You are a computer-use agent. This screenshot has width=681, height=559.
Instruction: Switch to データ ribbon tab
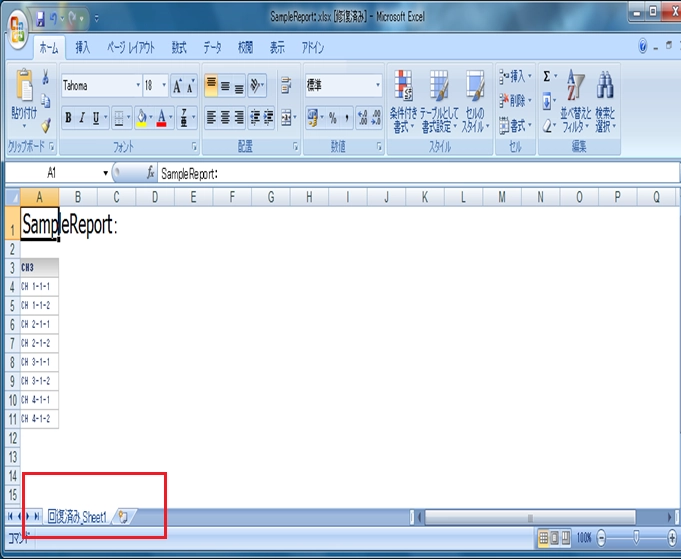pos(212,48)
